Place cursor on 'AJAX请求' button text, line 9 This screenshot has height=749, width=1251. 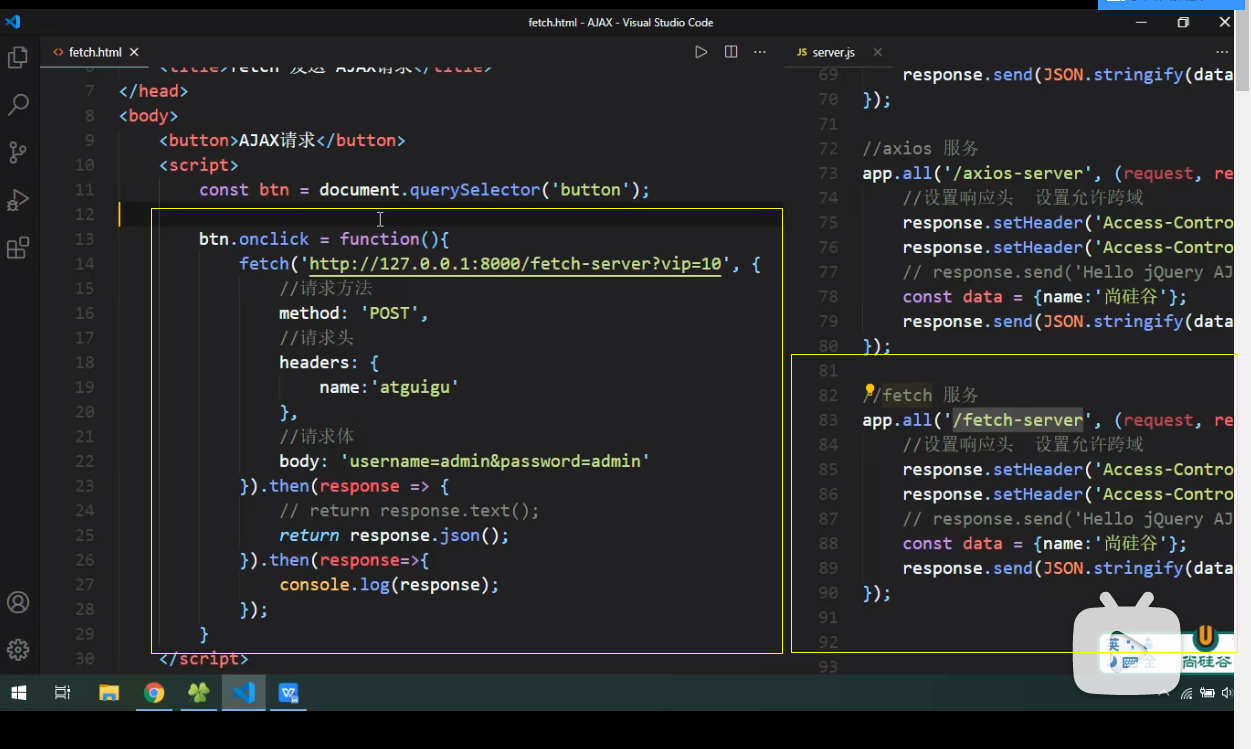click(277, 140)
